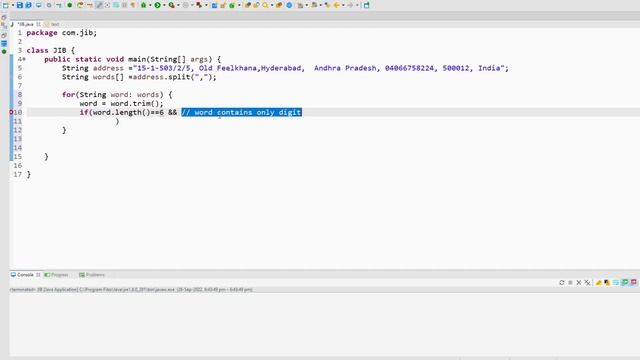Toggle Show Whitespace Characters pilcrow icon

tap(133, 5)
